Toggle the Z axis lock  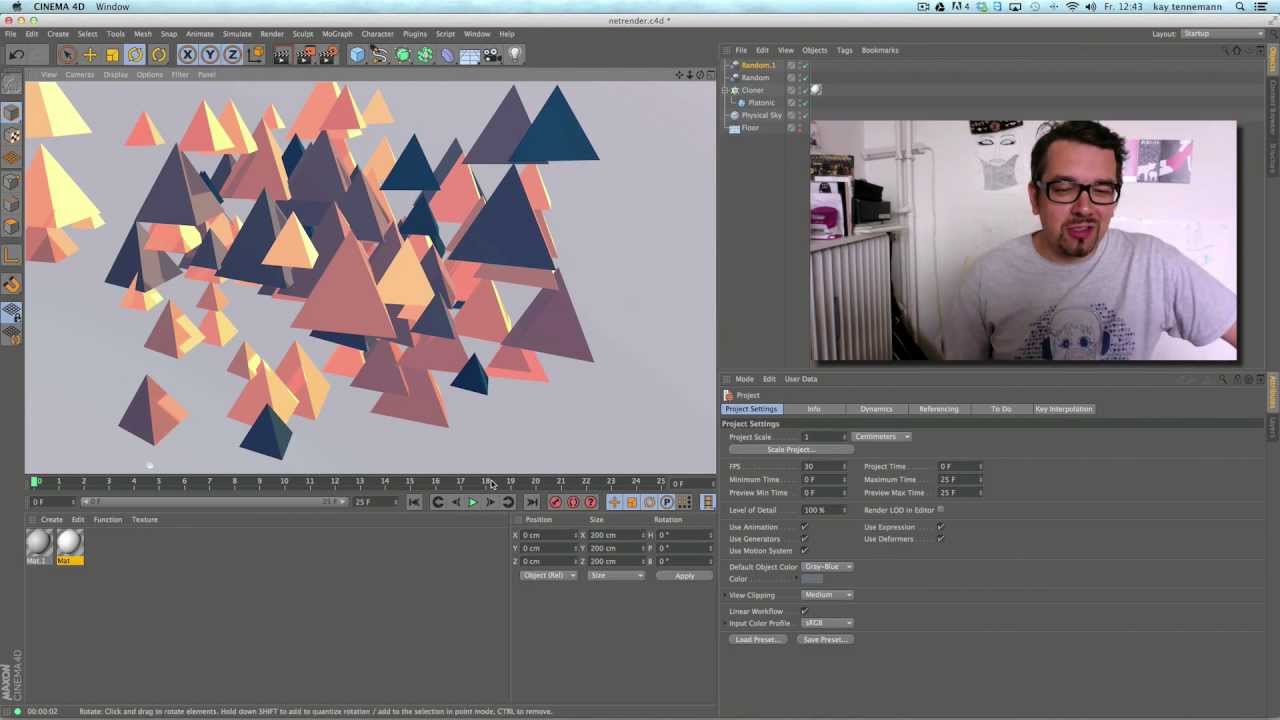232,55
